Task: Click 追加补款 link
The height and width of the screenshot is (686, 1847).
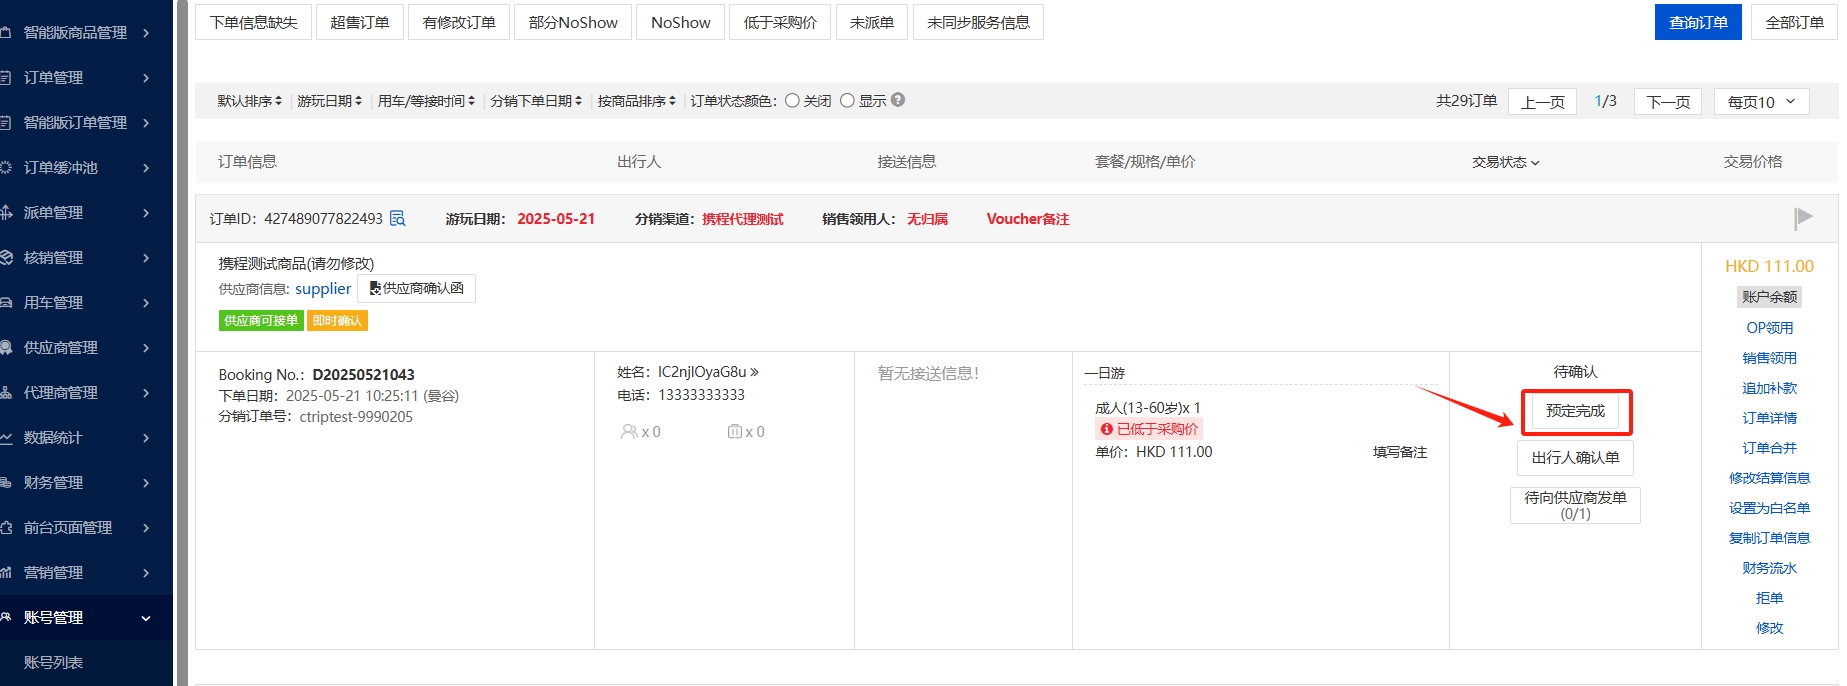Action: (1769, 388)
